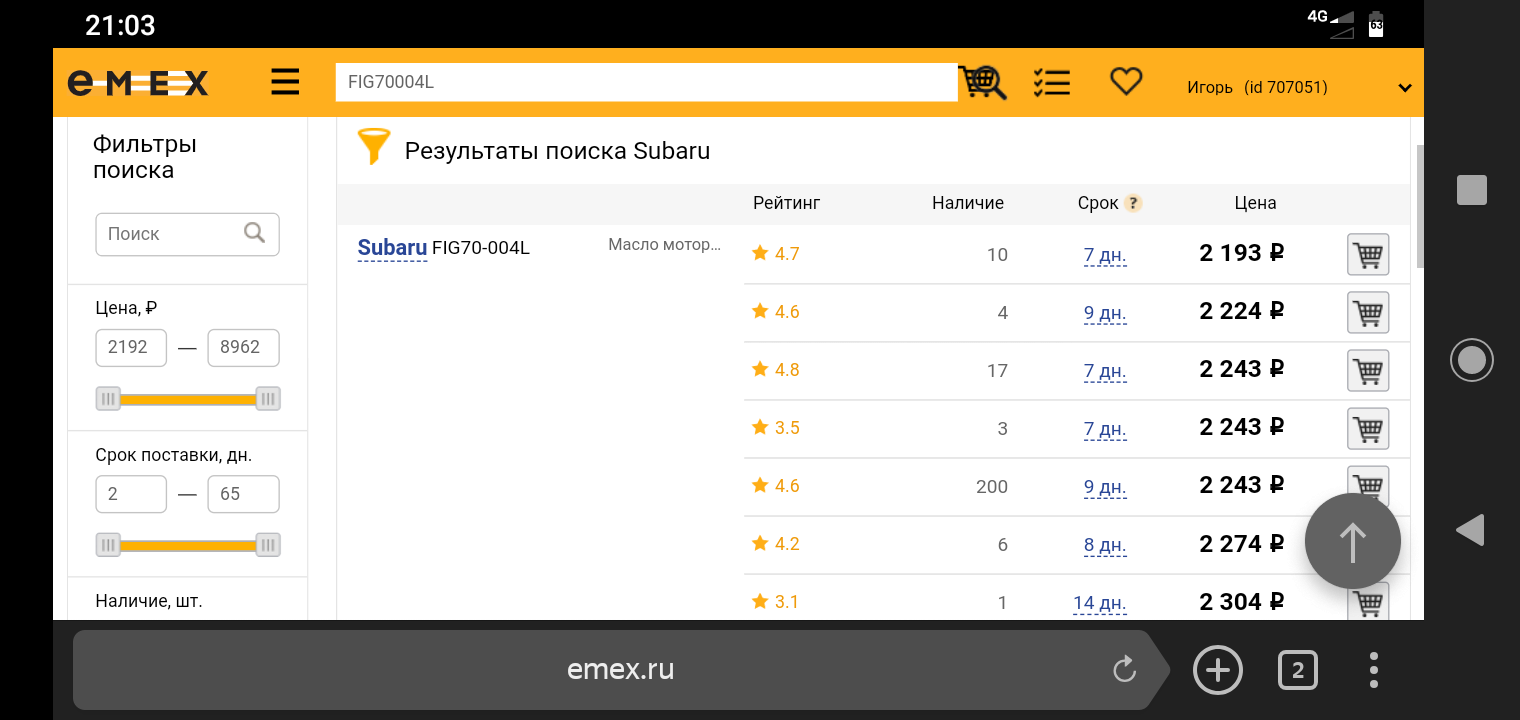
Task: Open the checklist orders icon
Action: tap(1051, 82)
